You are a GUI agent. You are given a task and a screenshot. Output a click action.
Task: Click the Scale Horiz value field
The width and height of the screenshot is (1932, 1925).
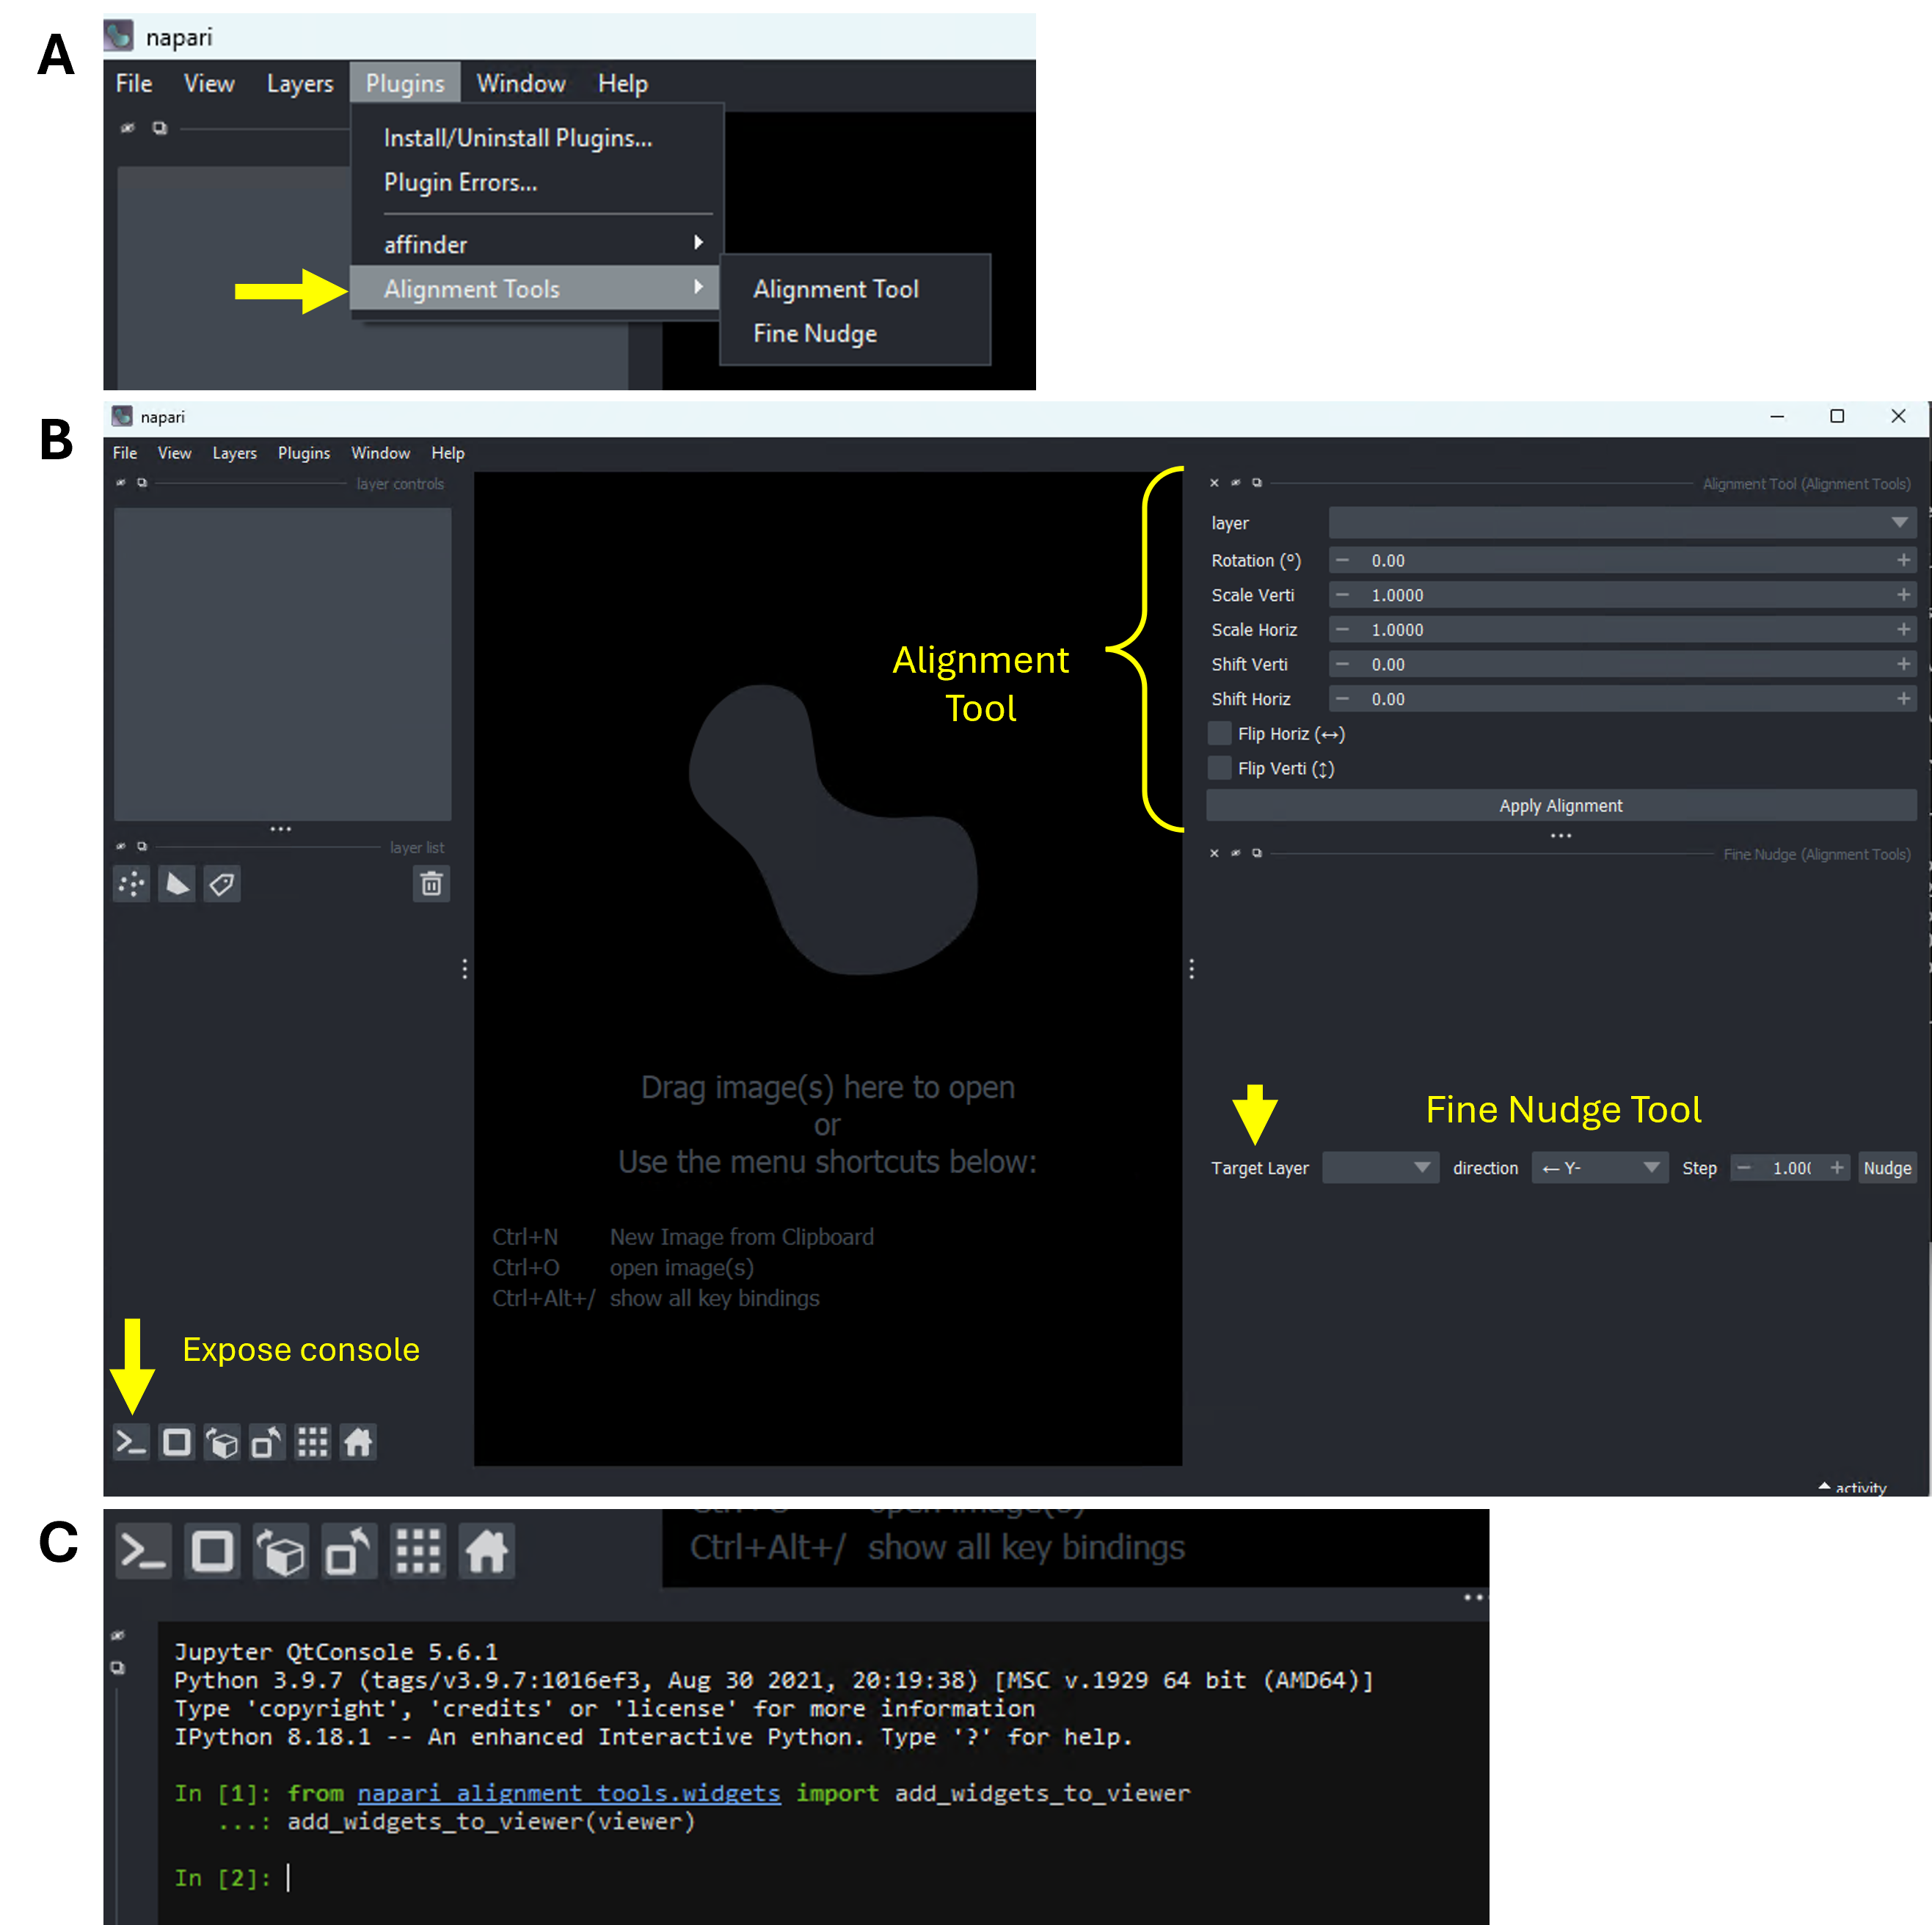pos(1622,630)
